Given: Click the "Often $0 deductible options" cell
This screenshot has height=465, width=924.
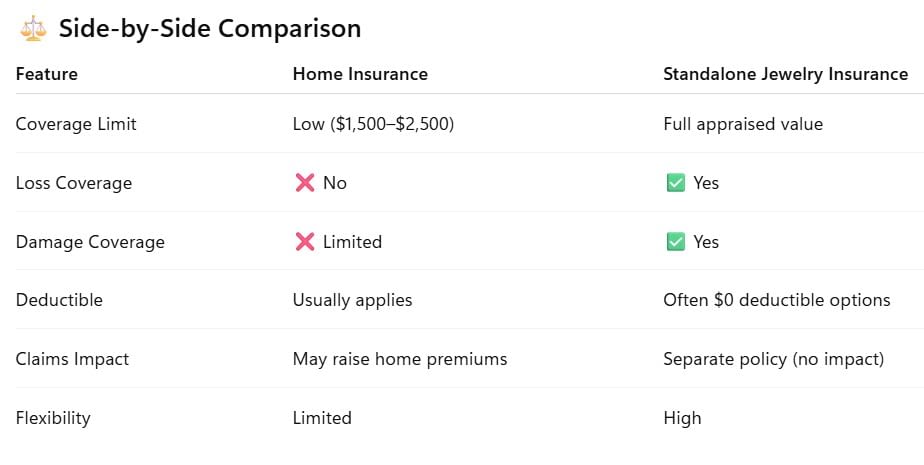Looking at the screenshot, I should (776, 300).
